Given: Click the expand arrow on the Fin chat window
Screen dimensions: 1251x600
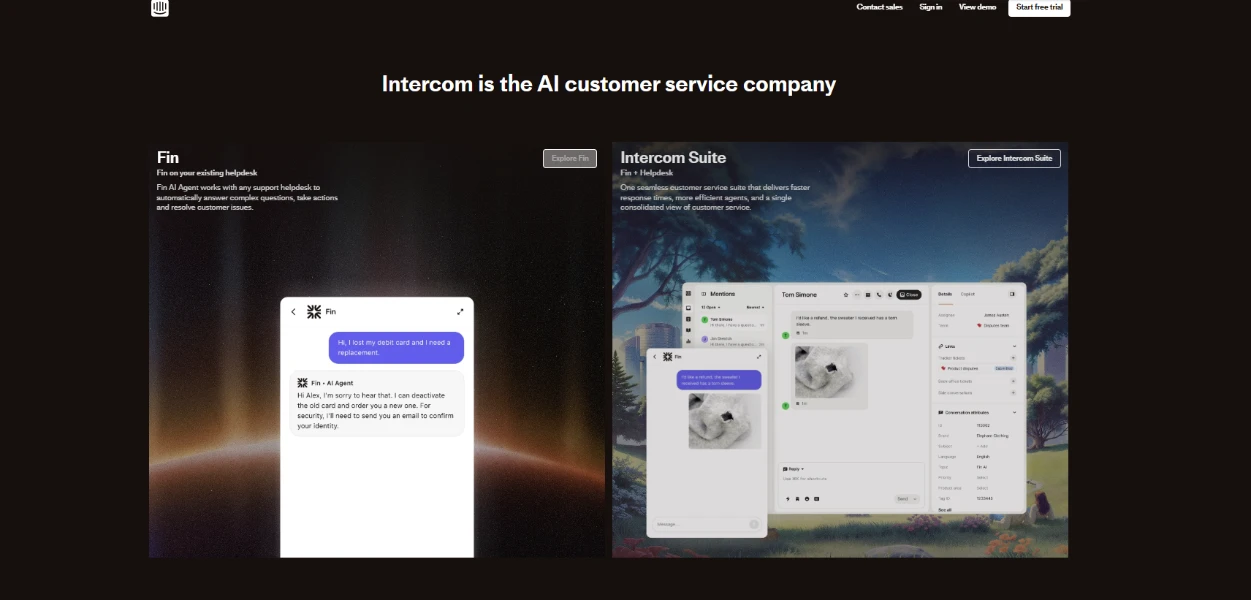Looking at the screenshot, I should pyautogui.click(x=460, y=311).
